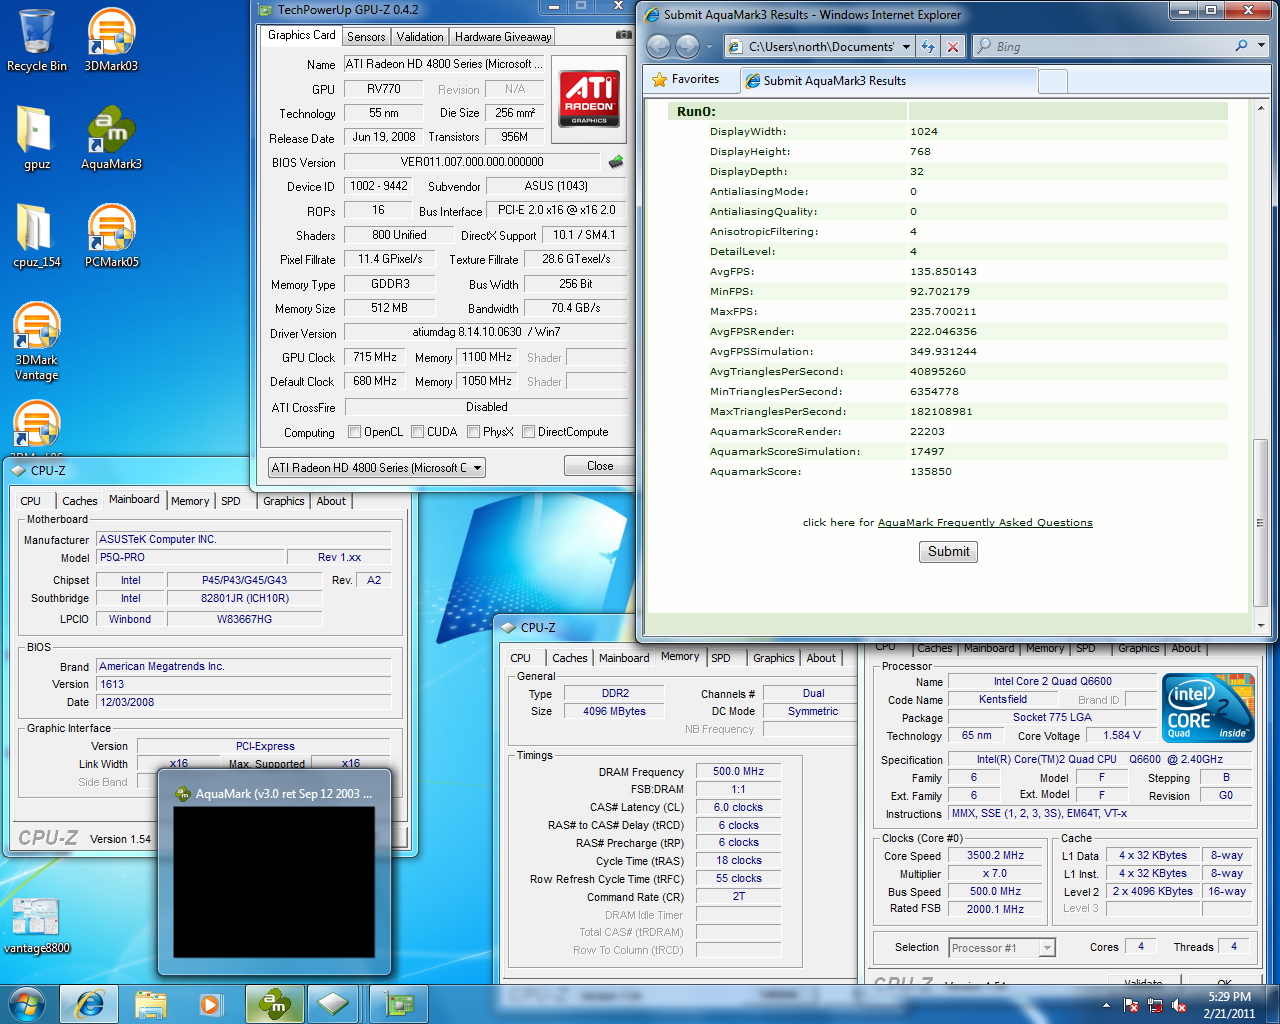Switch to the Sensors tab in GPU-Z

point(366,37)
